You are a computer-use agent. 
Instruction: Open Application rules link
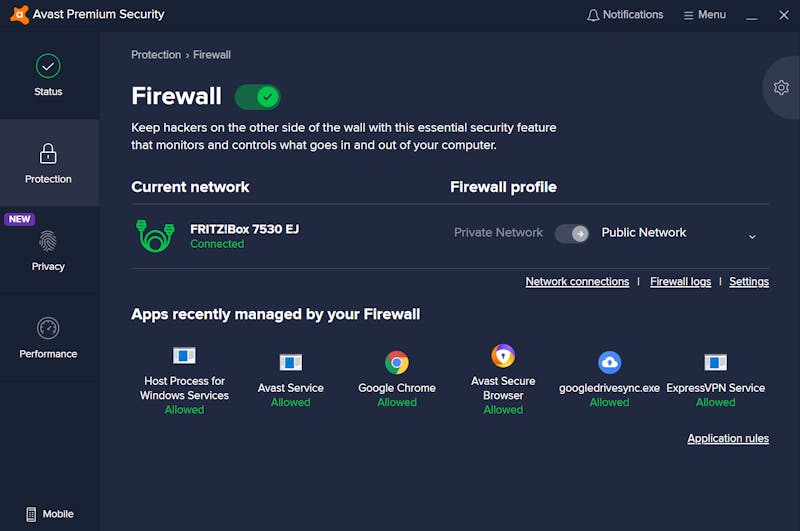tap(728, 439)
